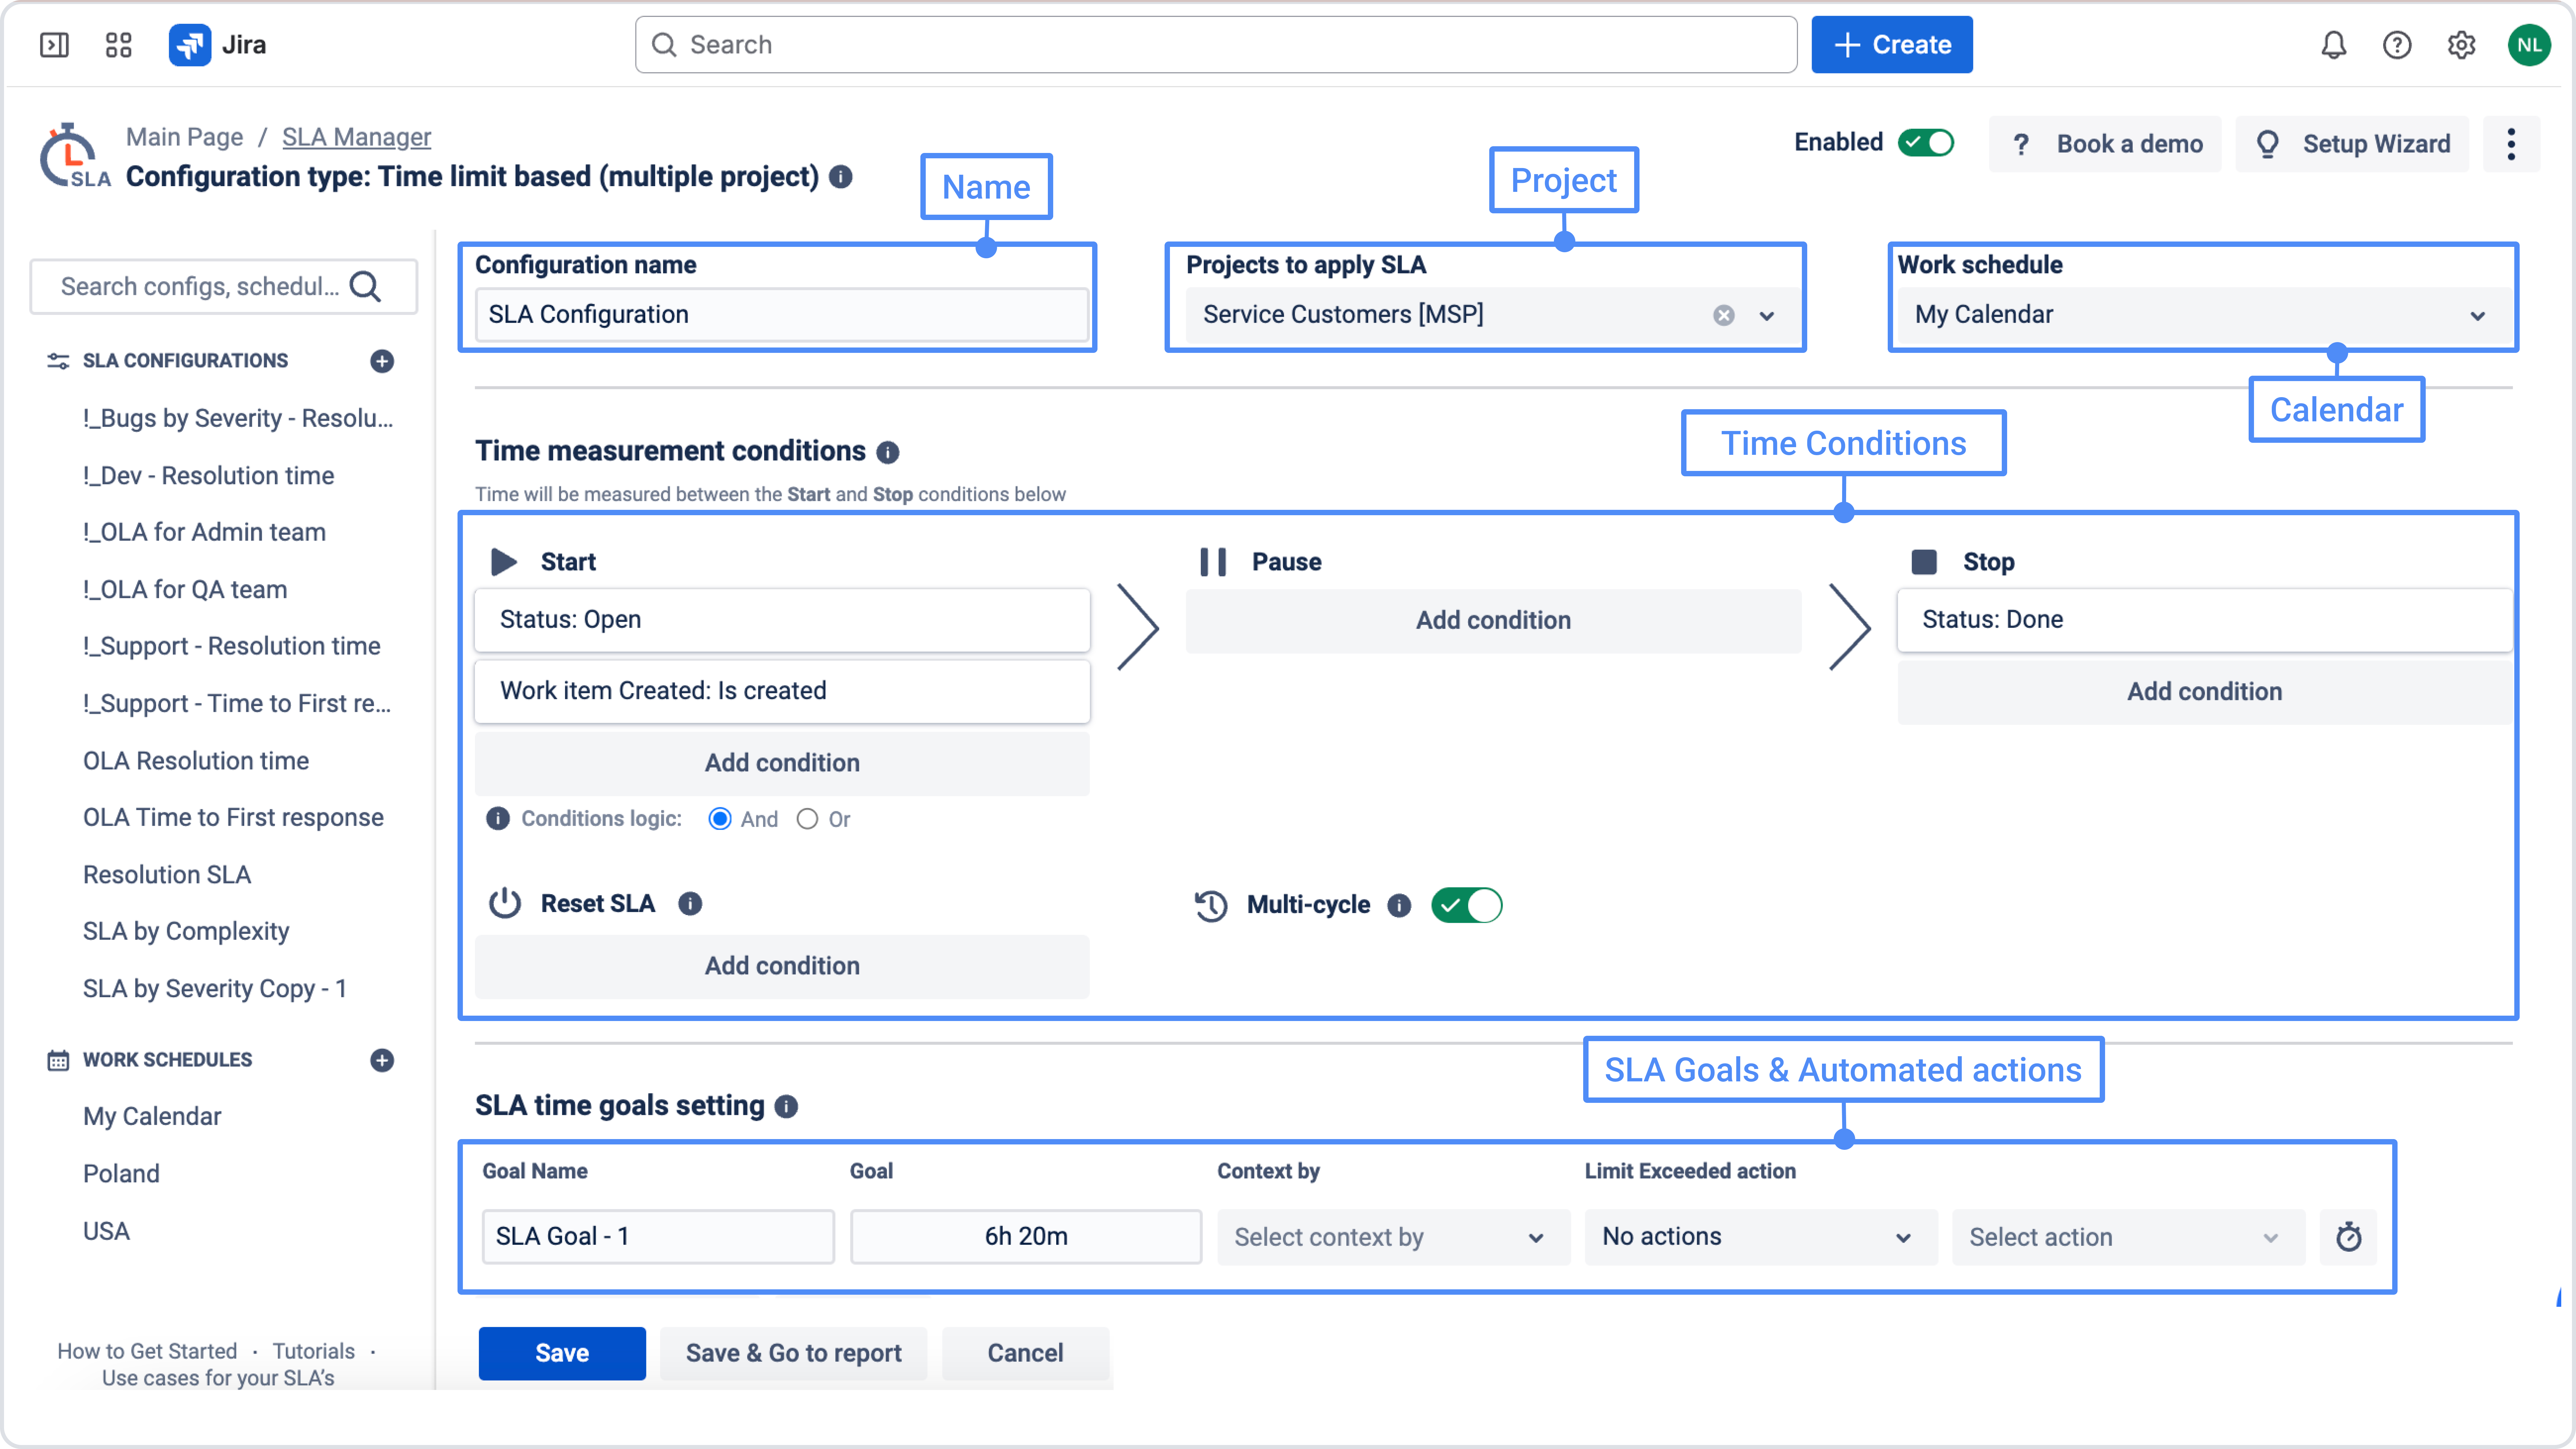Select the Or conditions logic radio

pos(807,819)
